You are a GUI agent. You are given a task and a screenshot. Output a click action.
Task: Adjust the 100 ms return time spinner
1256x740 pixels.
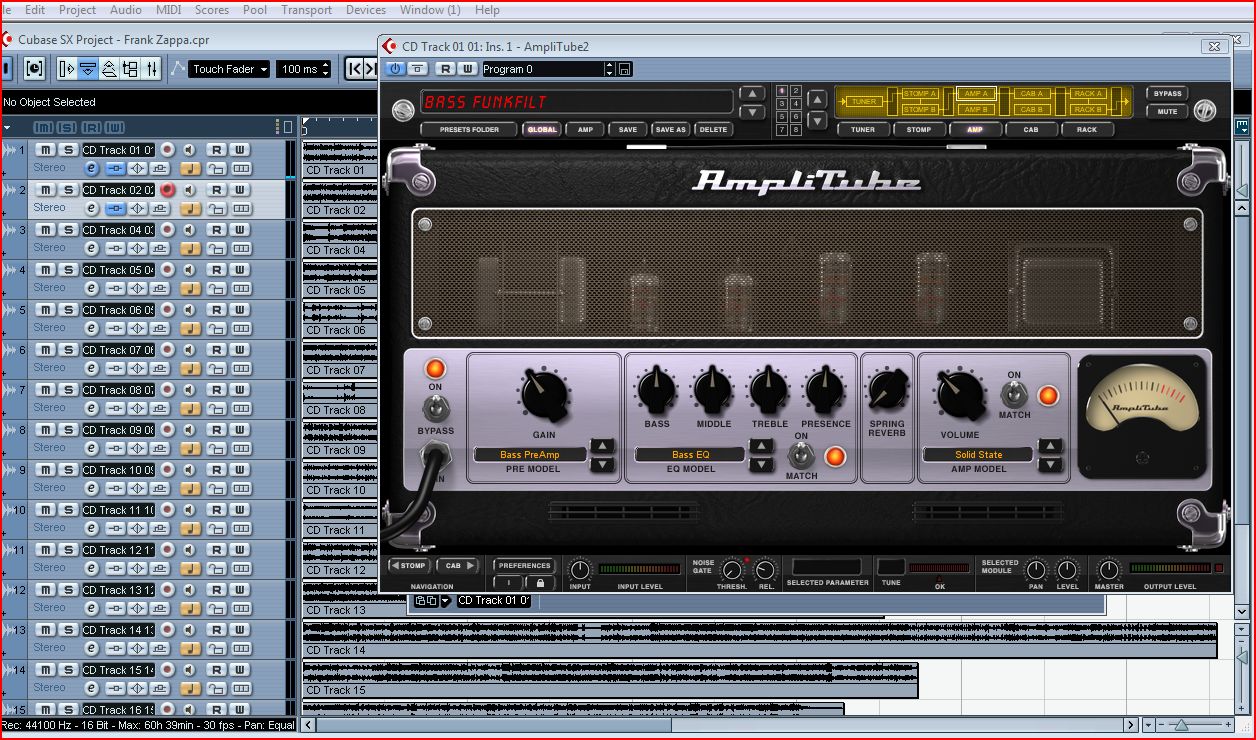pyautogui.click(x=326, y=69)
